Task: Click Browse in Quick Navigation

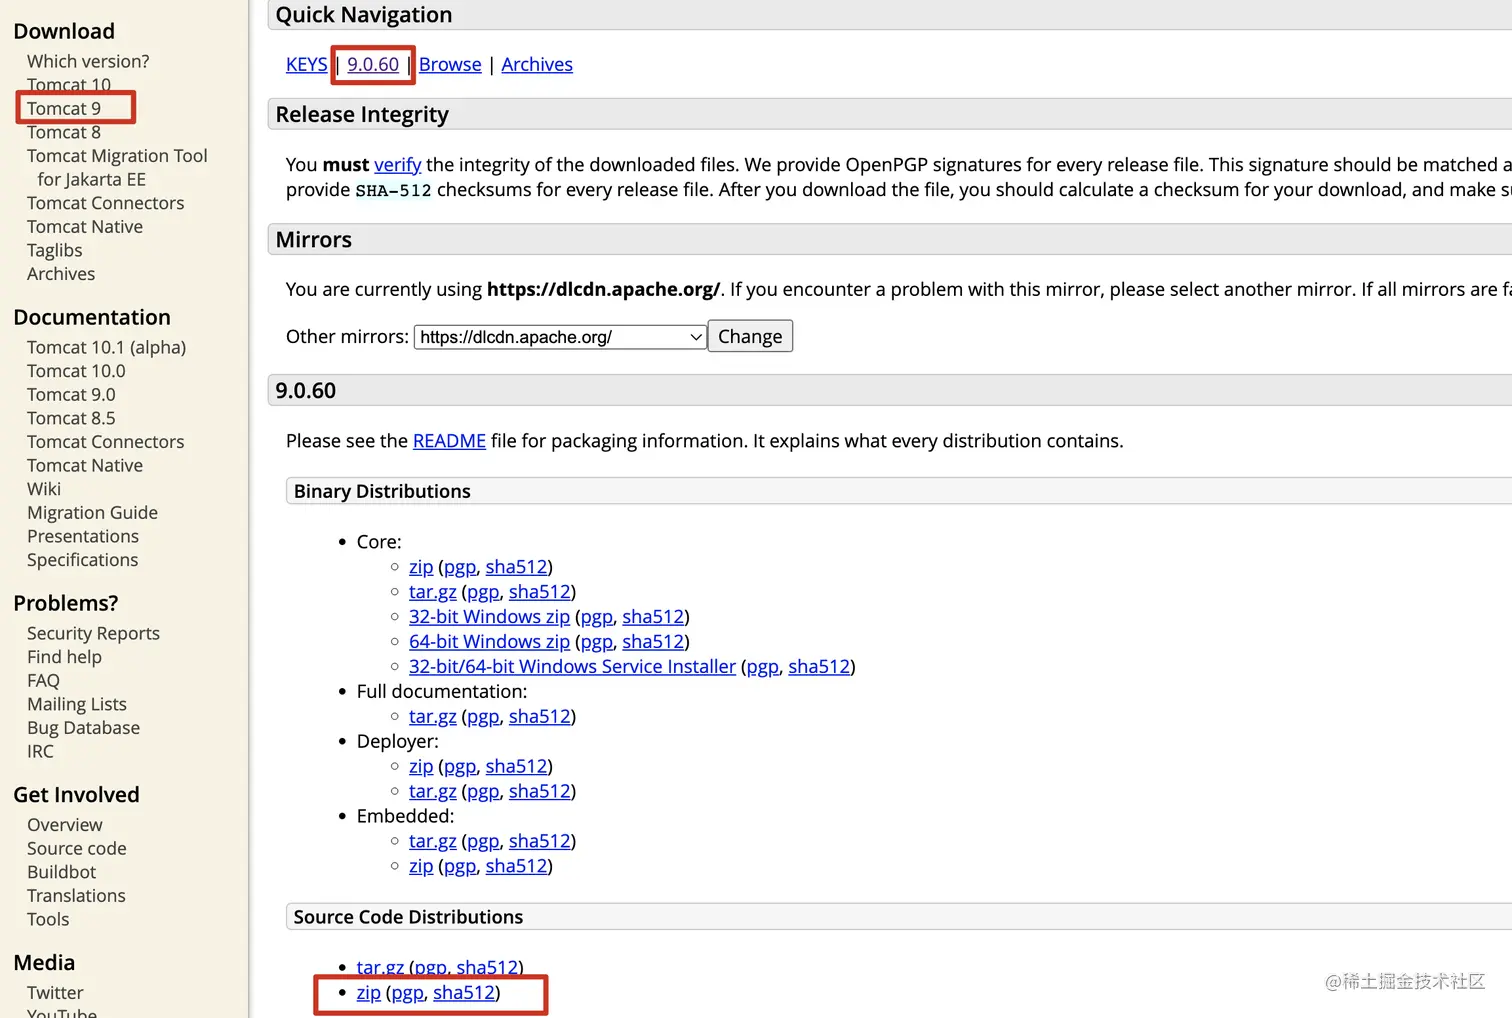Action: click(450, 64)
